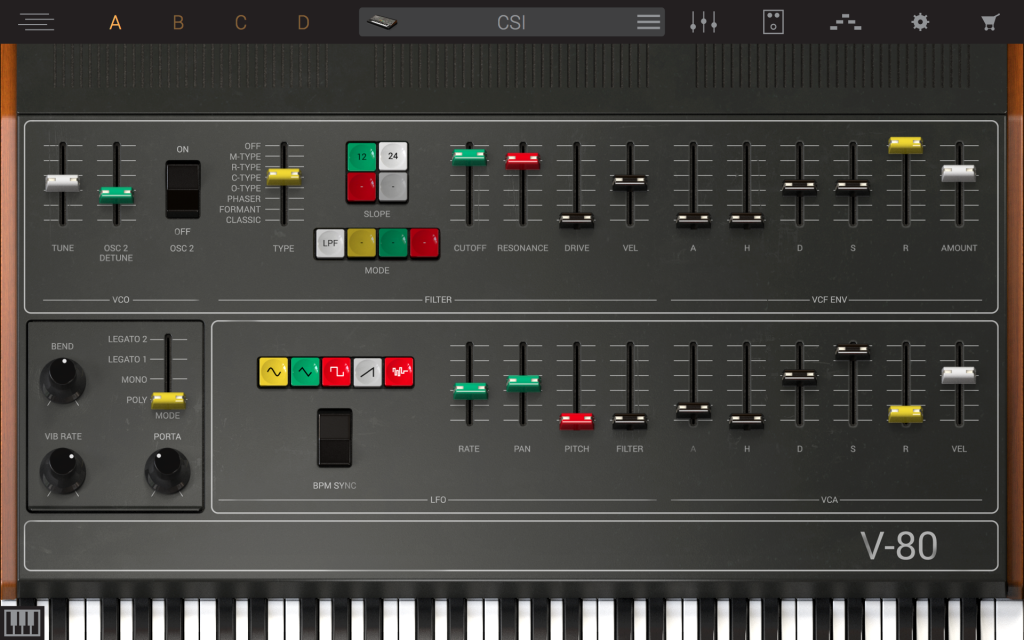Image resolution: width=1024 pixels, height=640 pixels.
Task: Open the CSI preset browser list menu
Action: [x=648, y=22]
